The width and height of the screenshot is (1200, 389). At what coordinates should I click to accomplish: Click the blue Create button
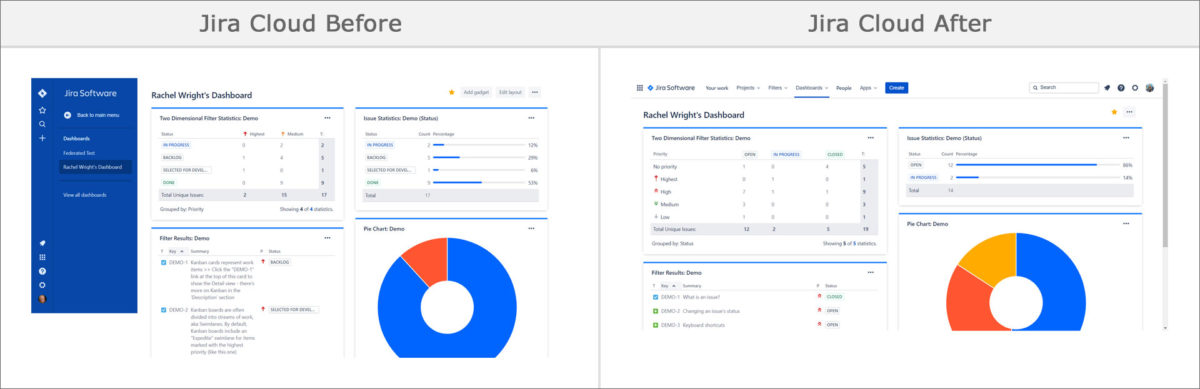[896, 88]
